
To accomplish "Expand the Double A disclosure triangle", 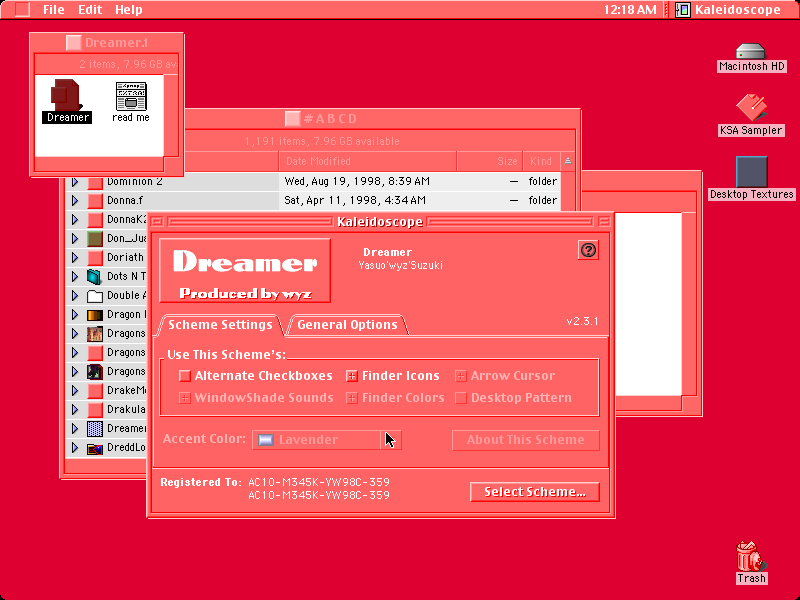I will pyautogui.click(x=74, y=296).
